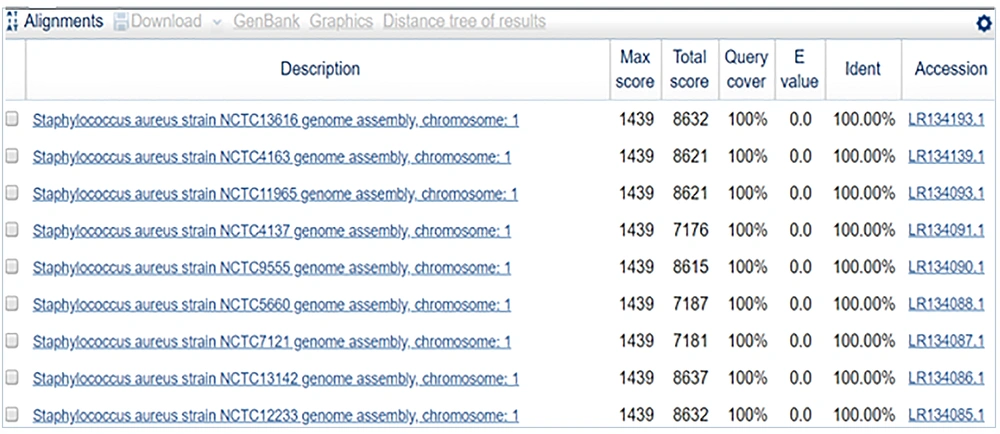Image resolution: width=1000 pixels, height=434 pixels.
Task: Open Staphylococcus aureus strain NCTC13142 alignment
Action: (275, 379)
